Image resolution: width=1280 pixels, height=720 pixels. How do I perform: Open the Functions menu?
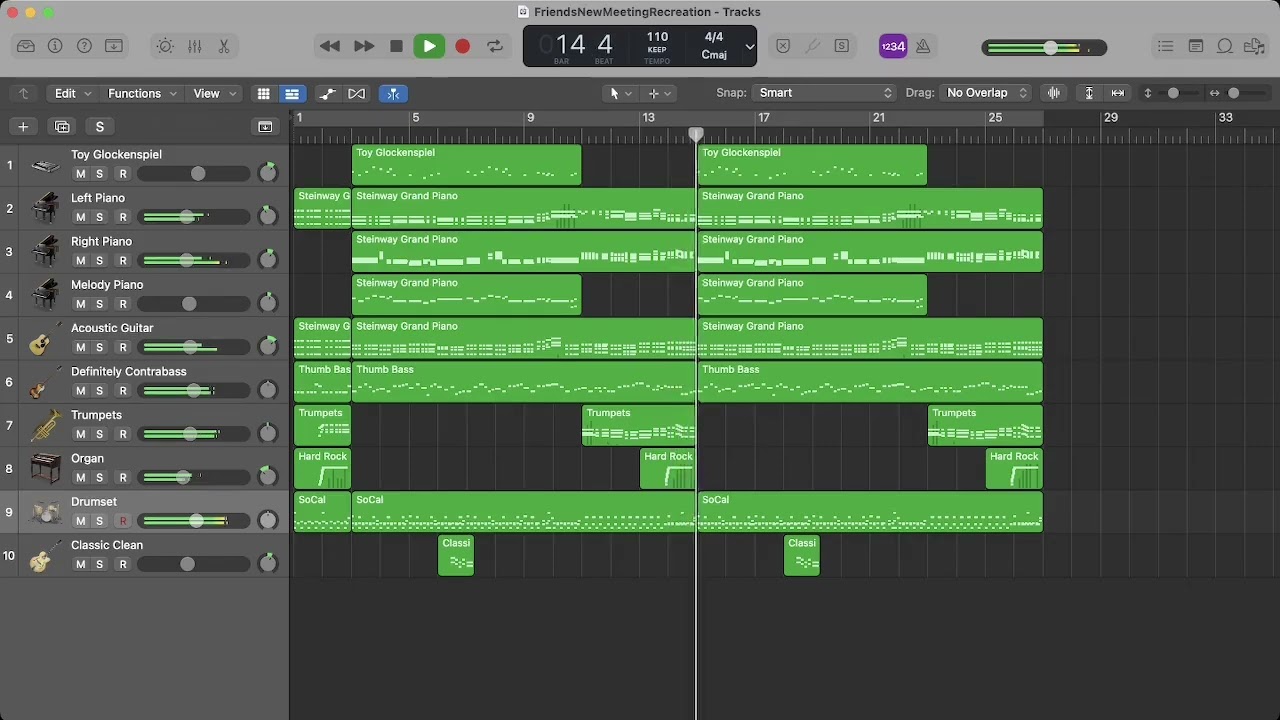[x=142, y=93]
